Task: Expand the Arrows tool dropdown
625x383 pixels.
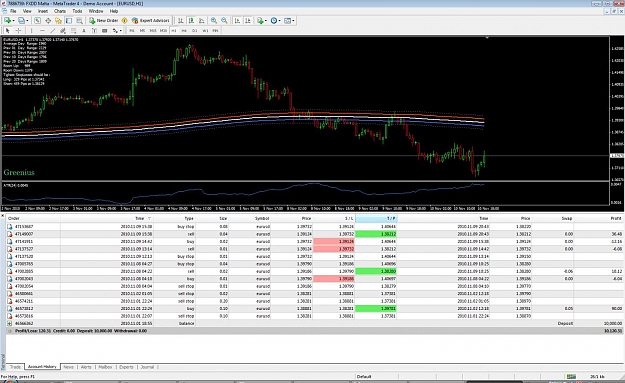Action: 121,31
